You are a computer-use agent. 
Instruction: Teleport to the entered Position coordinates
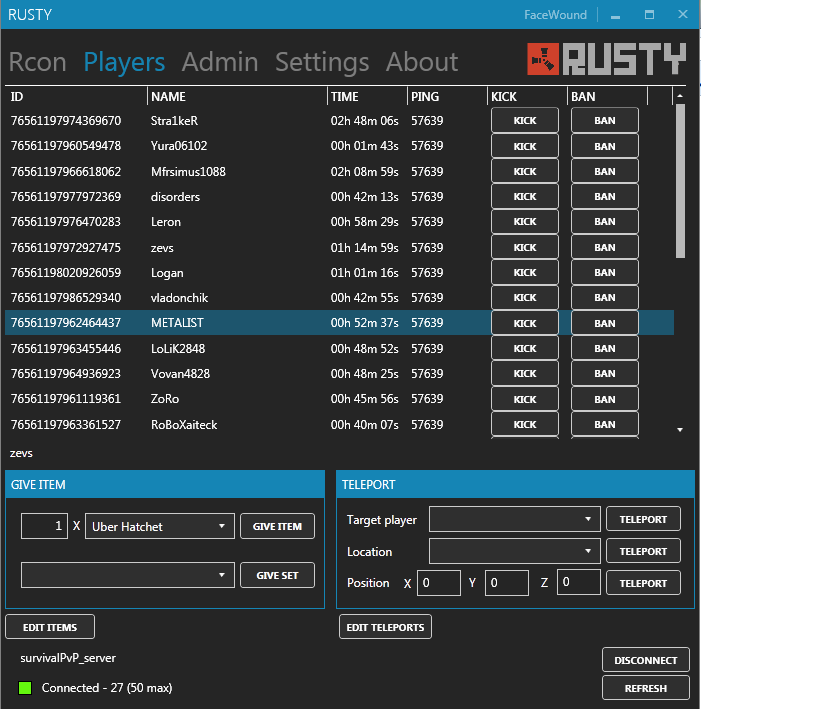pyautogui.click(x=643, y=583)
